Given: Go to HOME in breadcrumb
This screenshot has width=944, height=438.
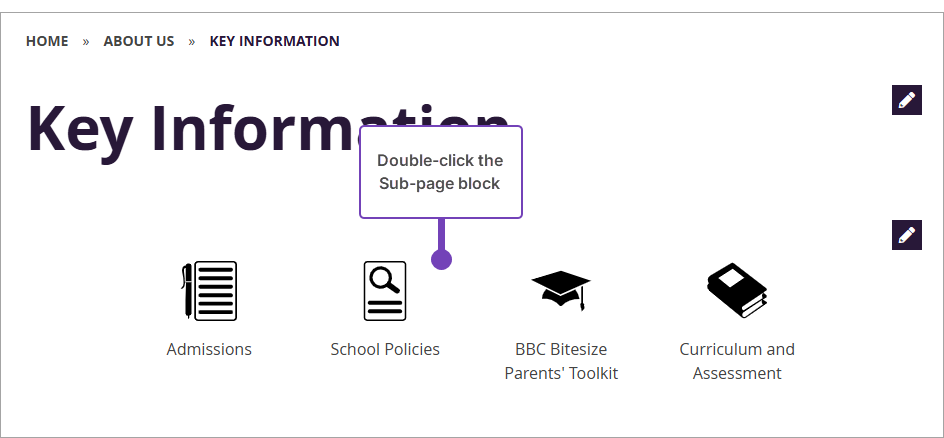Looking at the screenshot, I should [x=47, y=41].
